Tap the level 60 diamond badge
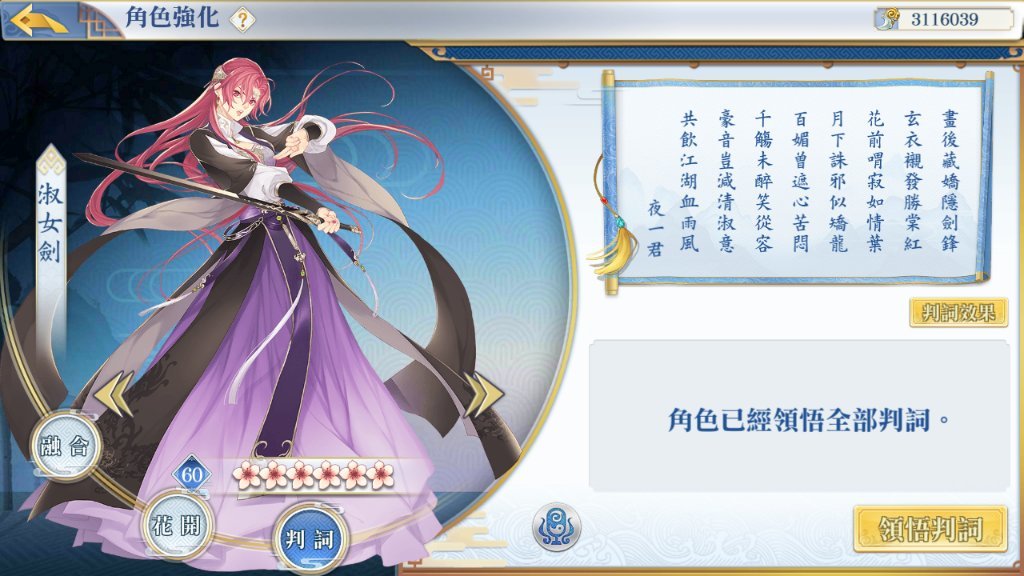The width and height of the screenshot is (1024, 576). coord(191,474)
